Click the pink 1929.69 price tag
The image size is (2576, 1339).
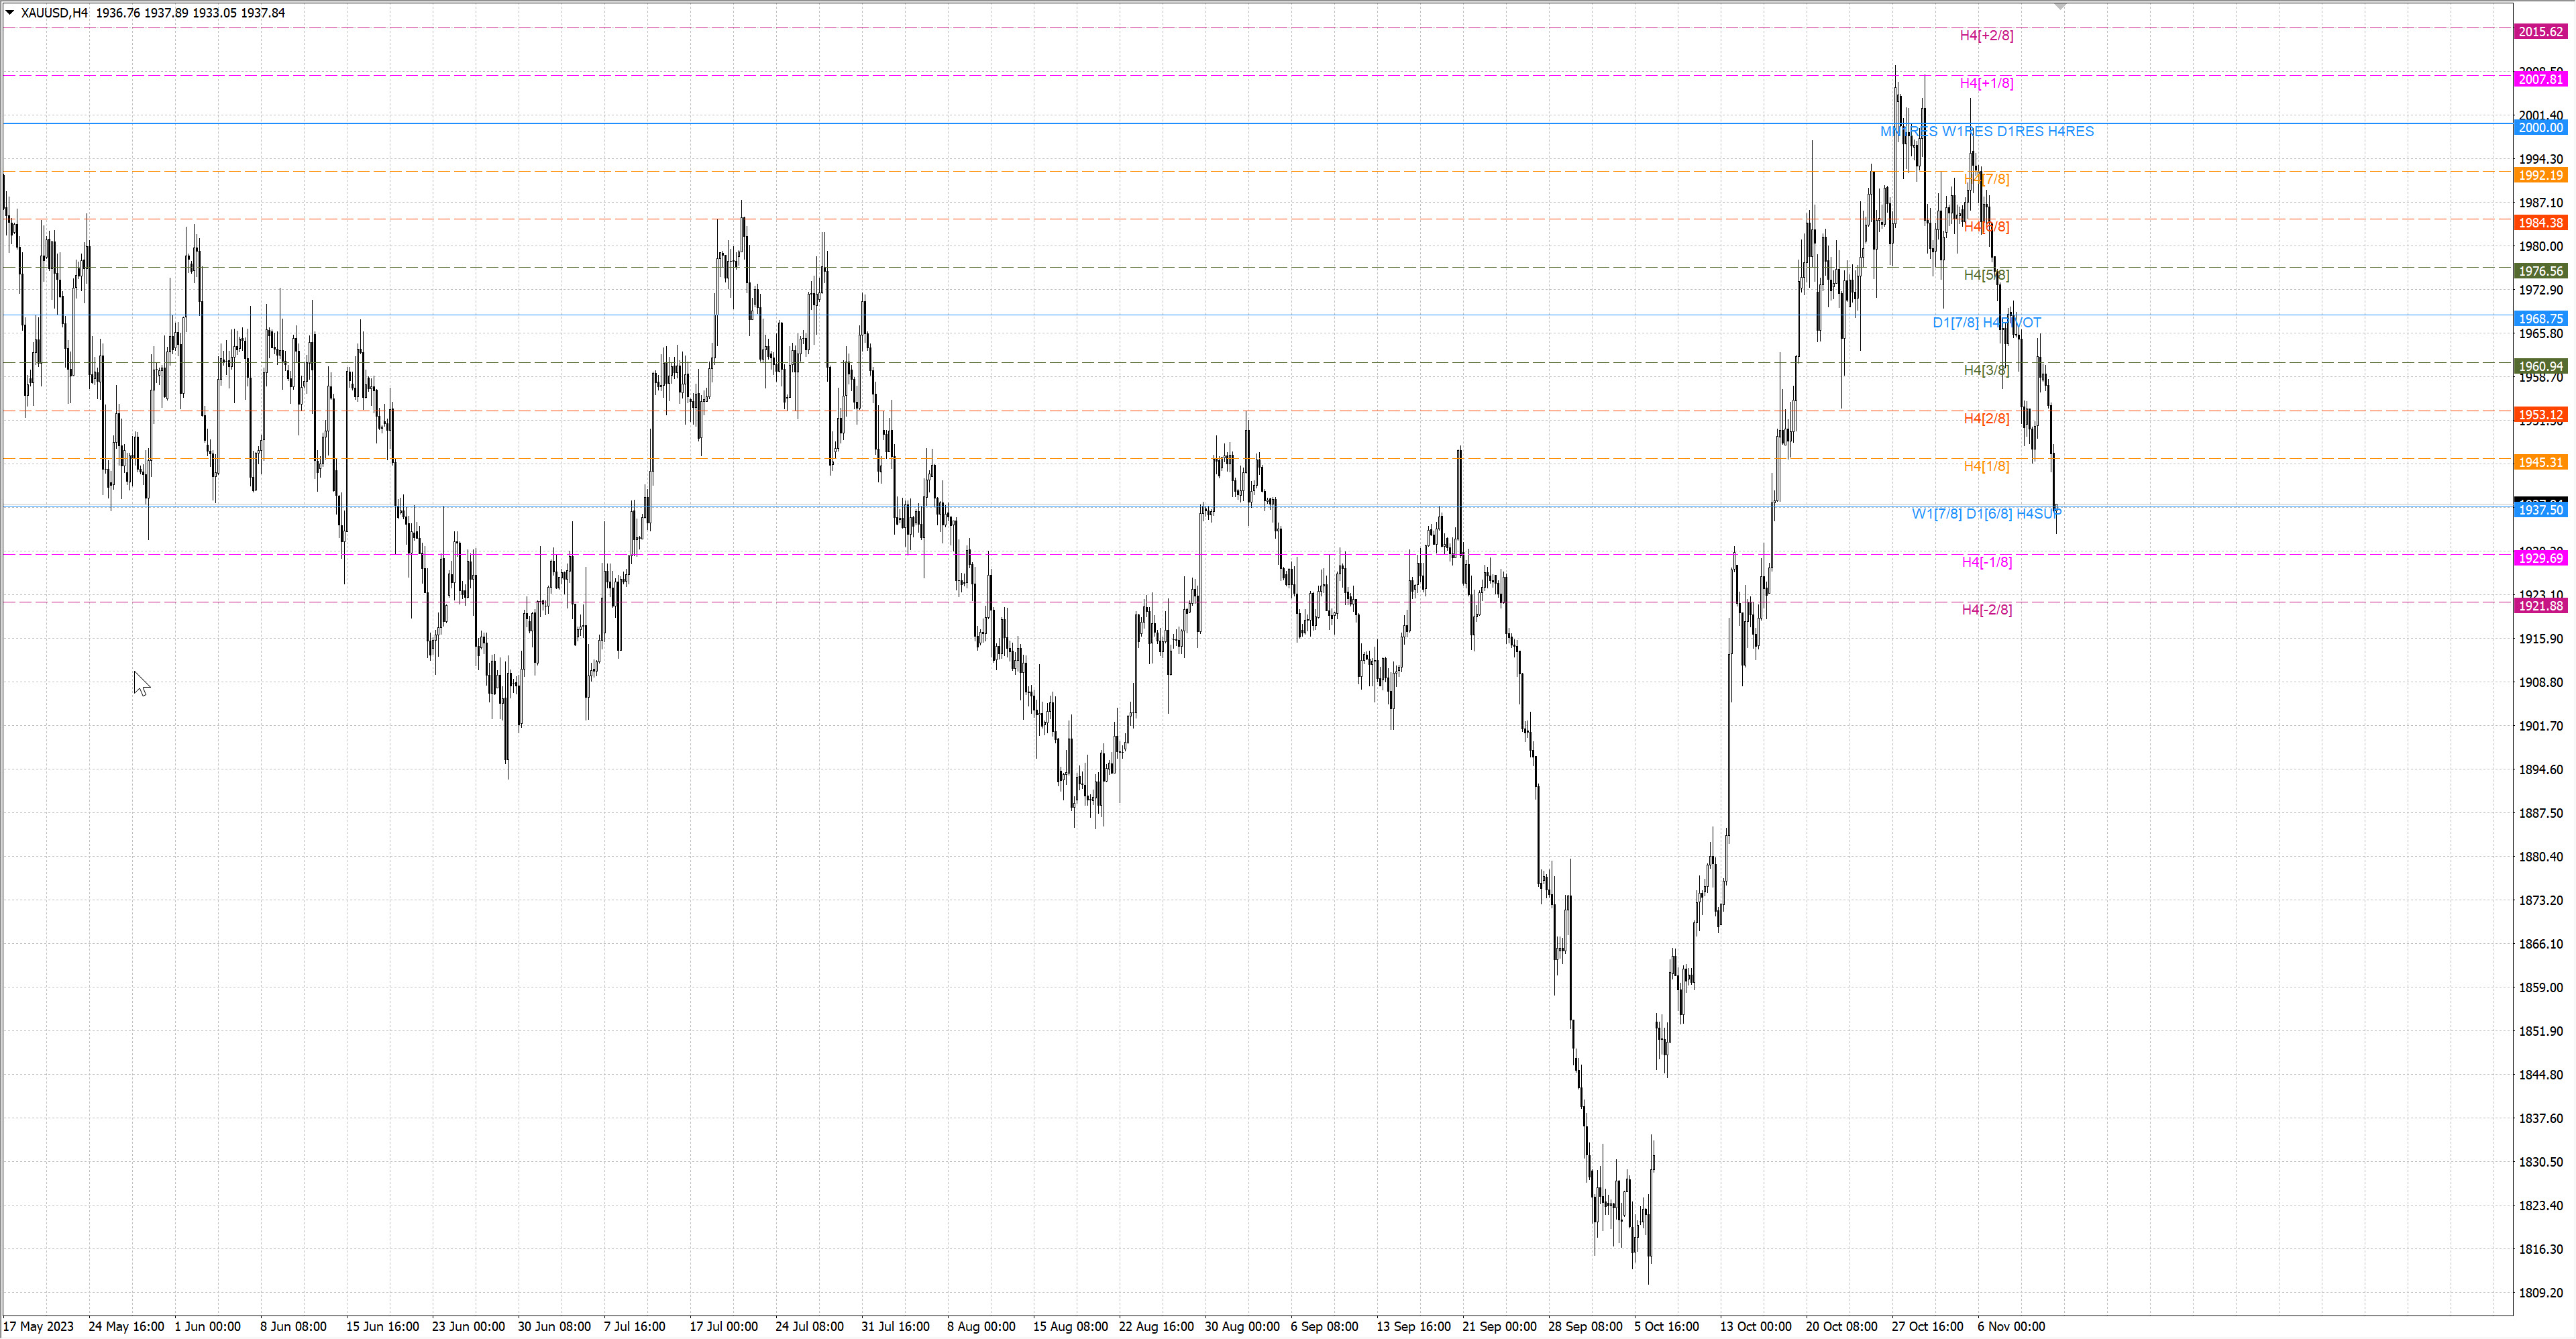(2540, 558)
